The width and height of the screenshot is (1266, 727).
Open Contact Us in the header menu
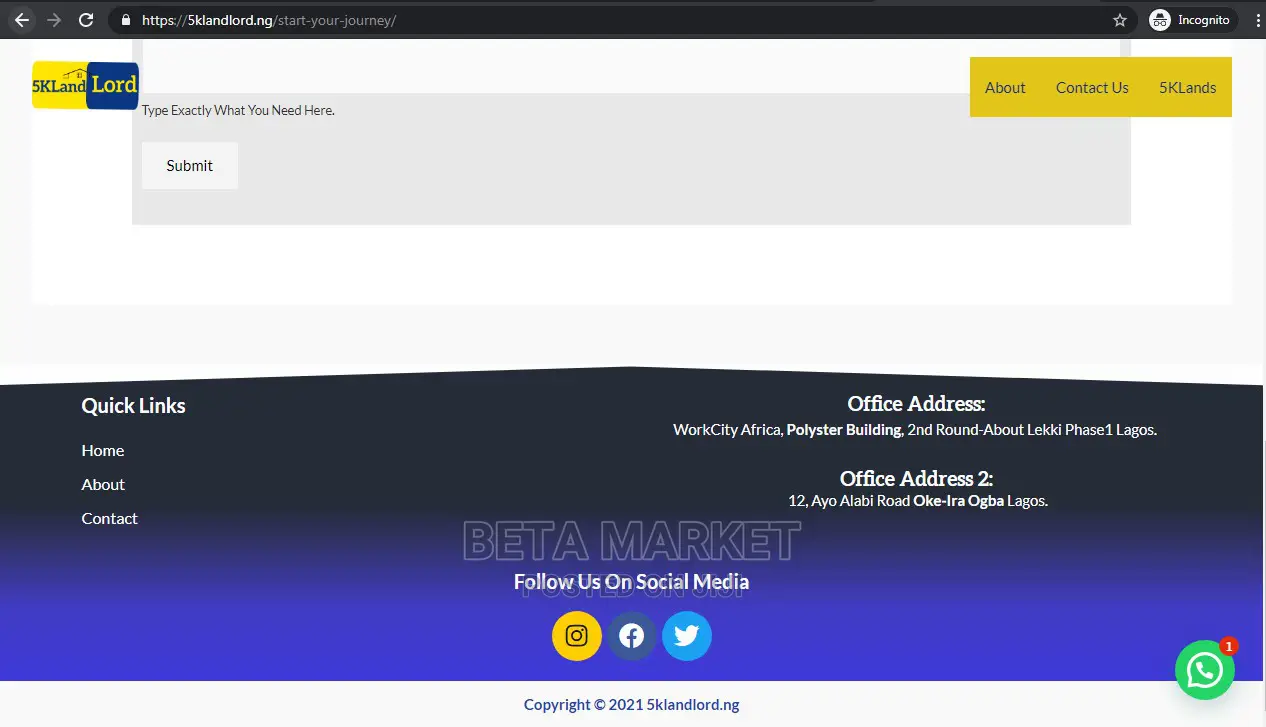tap(1092, 87)
